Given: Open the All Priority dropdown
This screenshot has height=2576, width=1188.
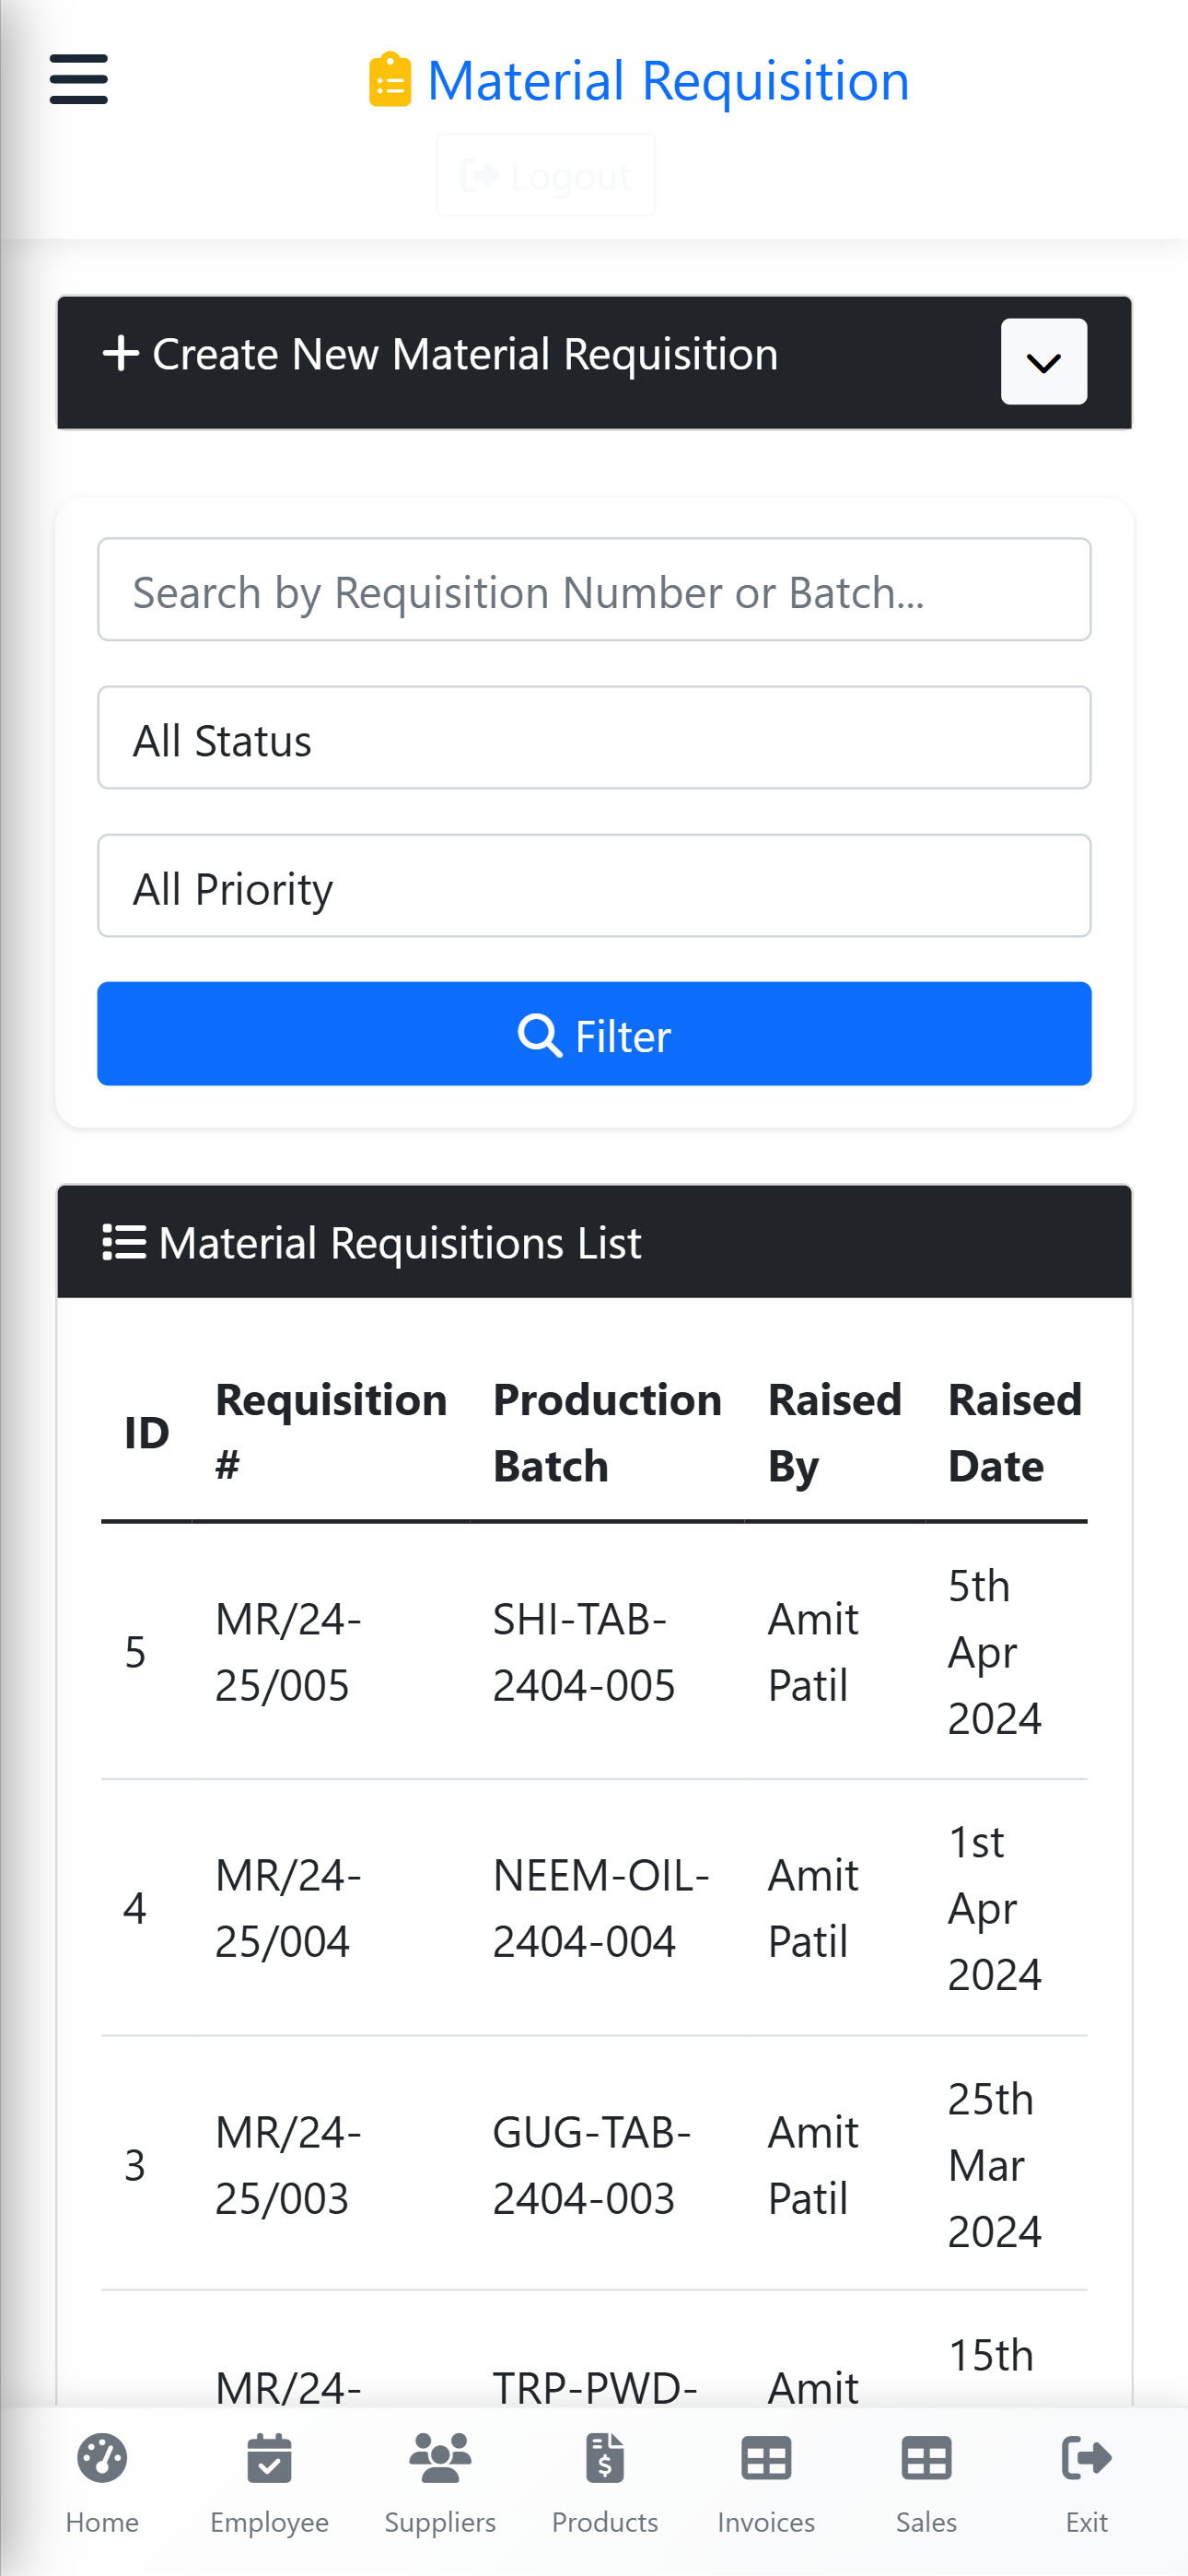Looking at the screenshot, I should click(594, 886).
